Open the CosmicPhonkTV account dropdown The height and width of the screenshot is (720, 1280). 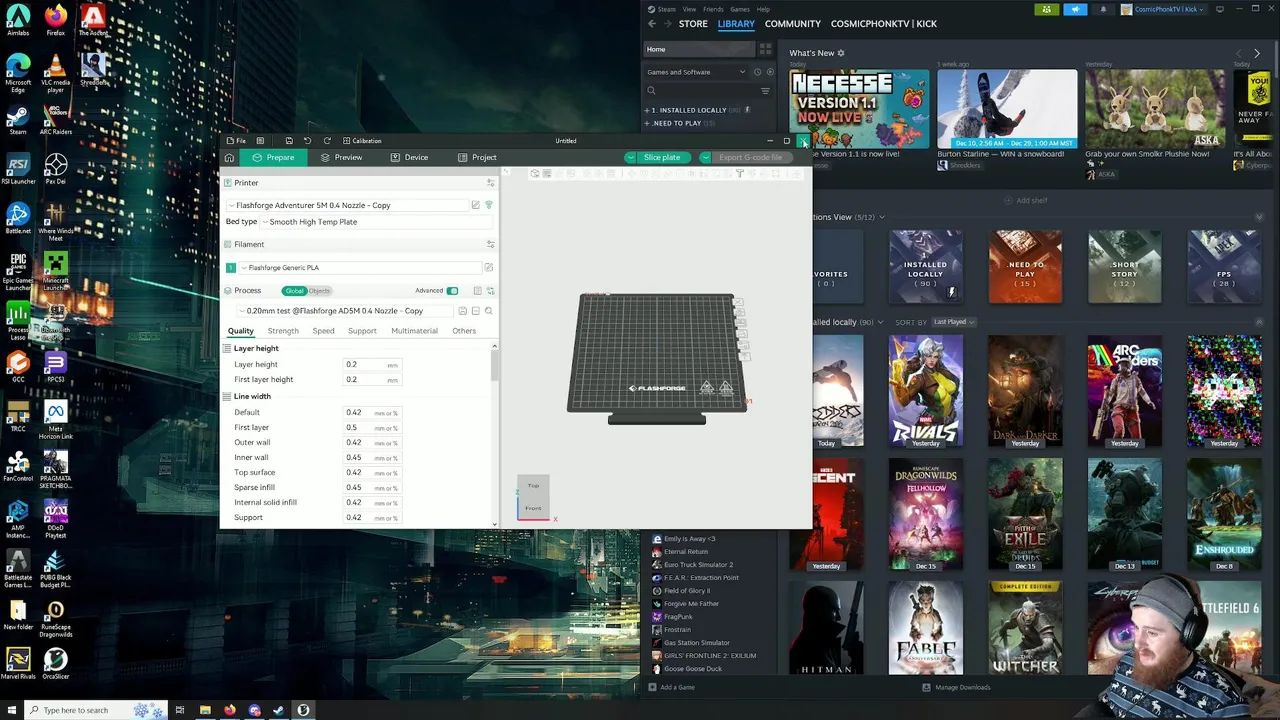pyautogui.click(x=1164, y=9)
